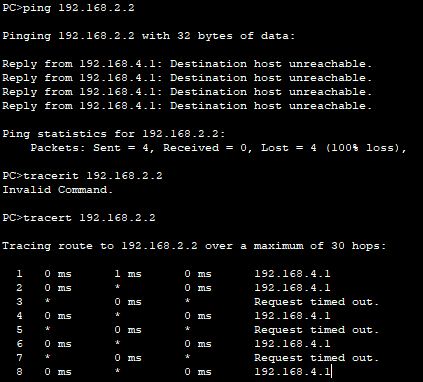423x382 pixels.
Task: Click the 192.168.4.1 address in hop 4 row
Action: point(292,316)
